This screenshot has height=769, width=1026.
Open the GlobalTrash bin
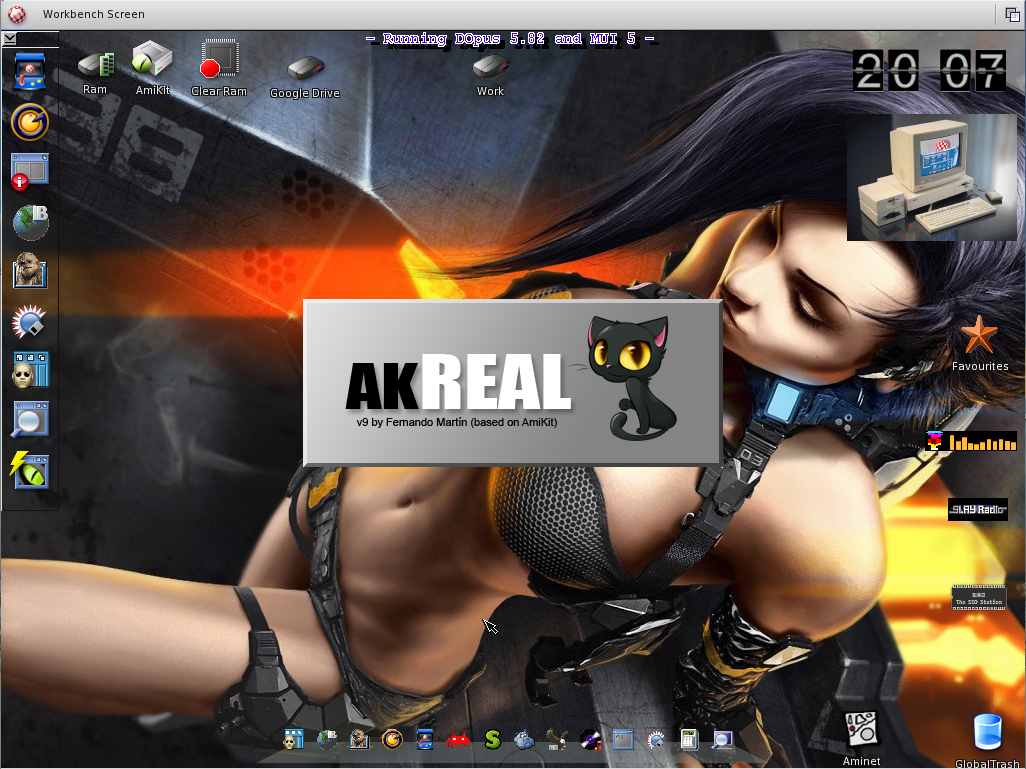(987, 733)
